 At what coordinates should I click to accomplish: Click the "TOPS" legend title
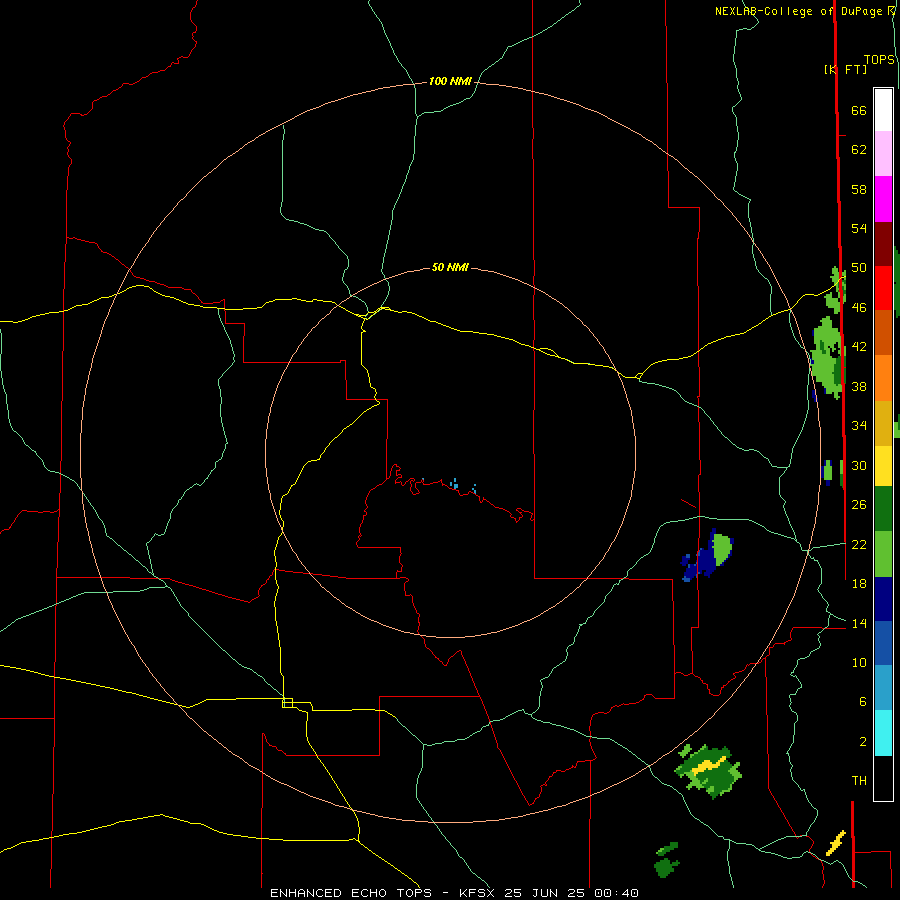(879, 60)
